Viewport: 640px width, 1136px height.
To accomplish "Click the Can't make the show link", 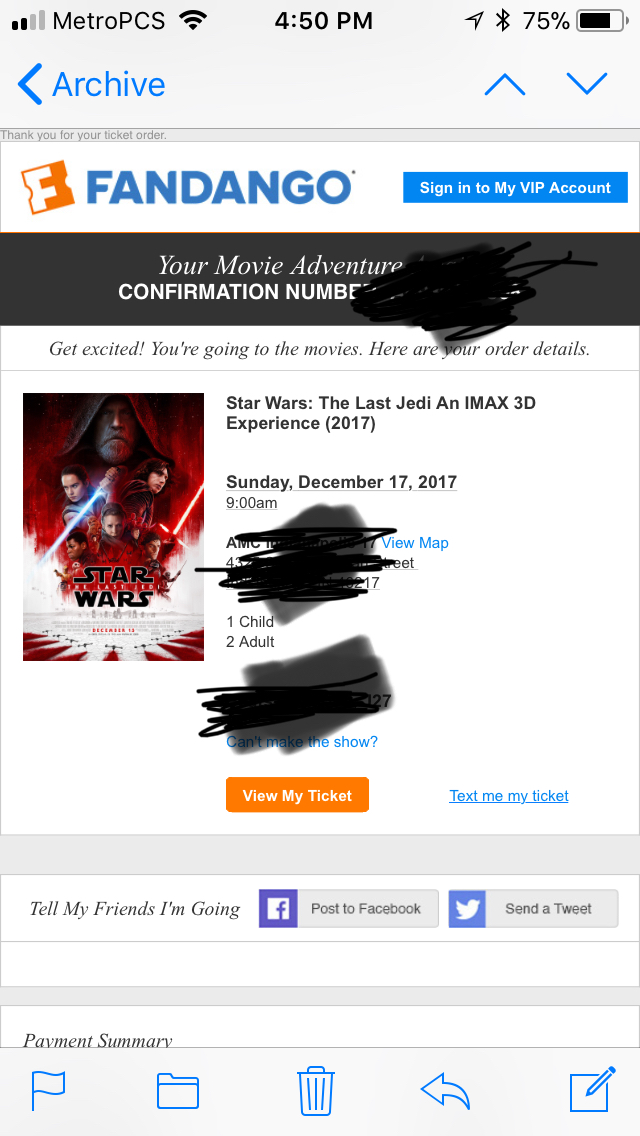I will (302, 741).
